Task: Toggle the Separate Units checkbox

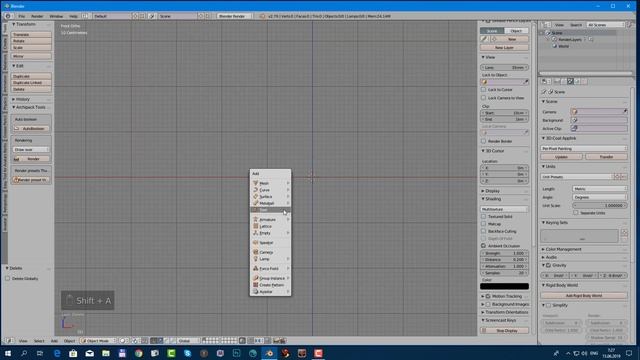Action: (x=576, y=213)
